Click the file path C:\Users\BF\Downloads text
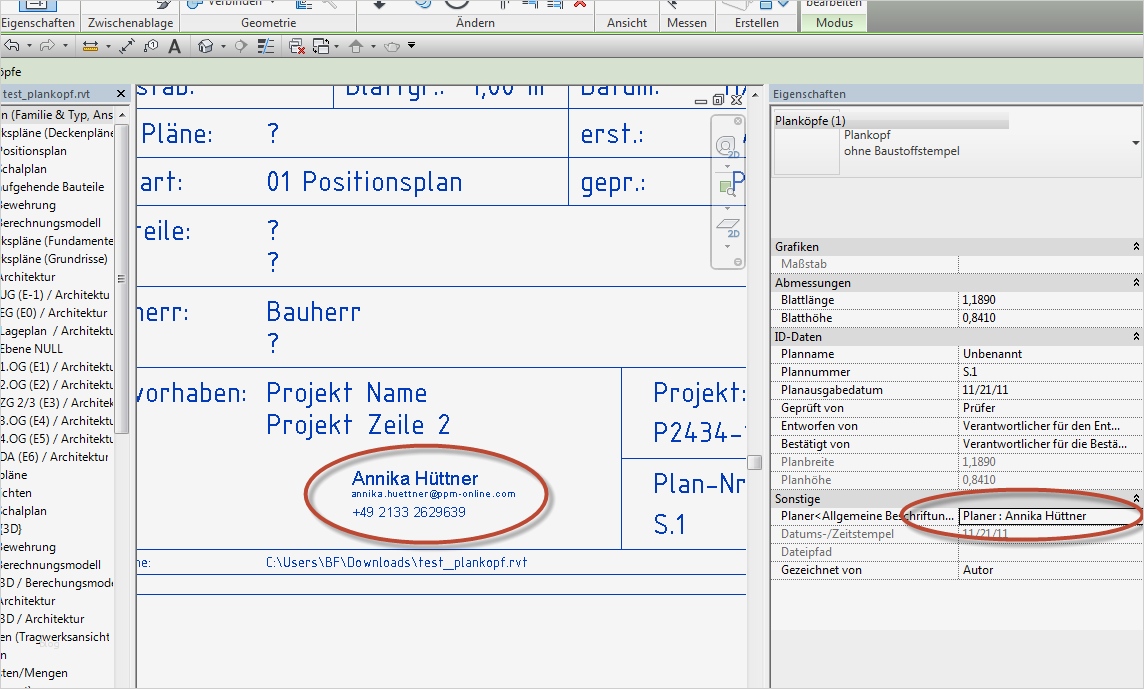 396,563
